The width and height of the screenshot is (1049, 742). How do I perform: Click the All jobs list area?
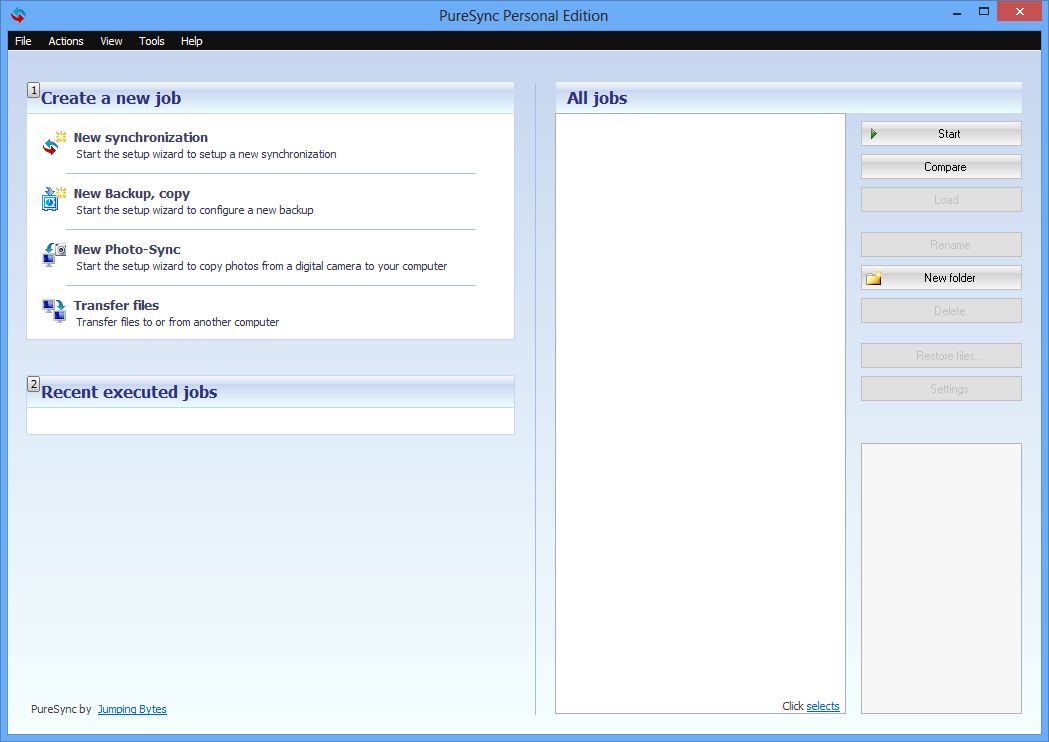click(x=700, y=413)
